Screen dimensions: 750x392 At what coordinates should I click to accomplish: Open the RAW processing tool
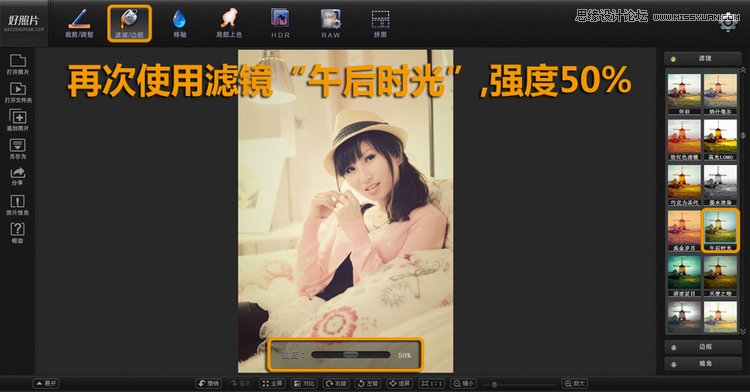(x=331, y=23)
